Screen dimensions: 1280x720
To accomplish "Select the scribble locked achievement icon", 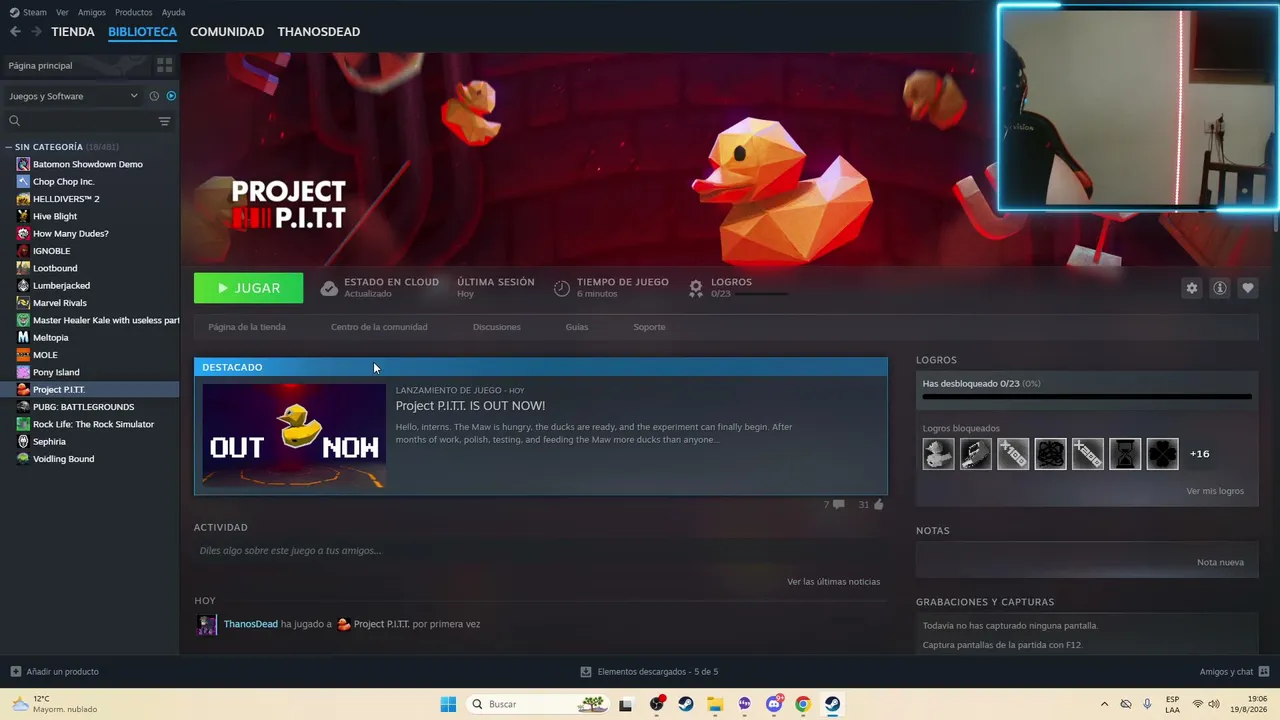I will click(1051, 454).
